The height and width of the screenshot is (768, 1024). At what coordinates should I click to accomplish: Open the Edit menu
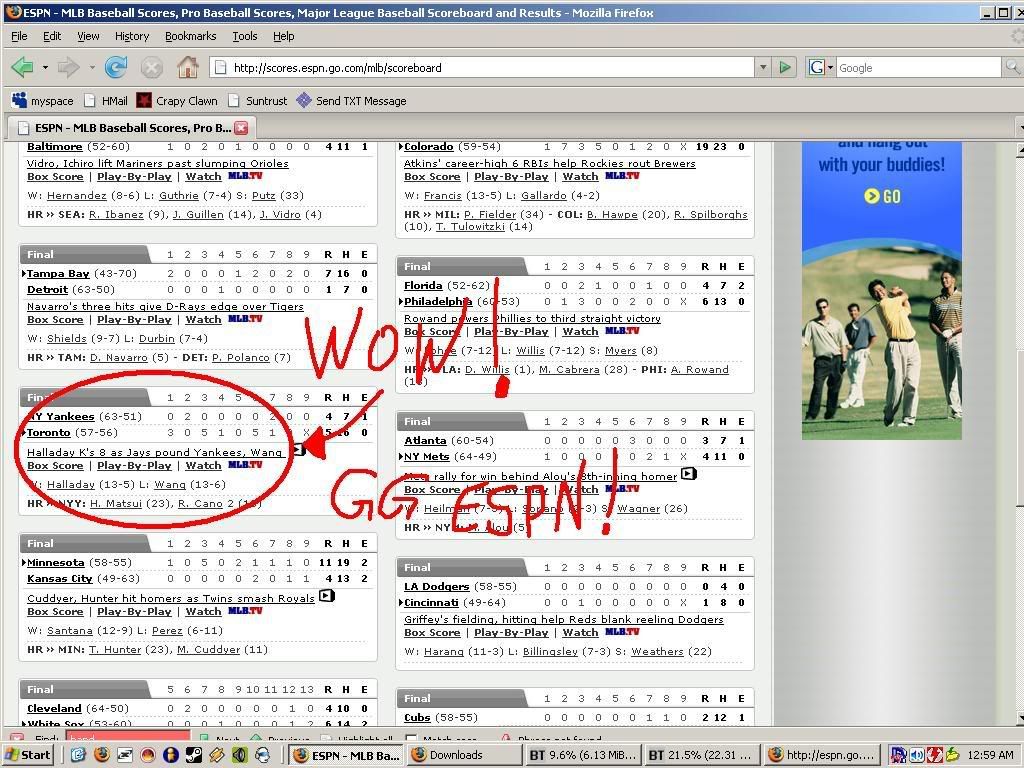tap(52, 36)
